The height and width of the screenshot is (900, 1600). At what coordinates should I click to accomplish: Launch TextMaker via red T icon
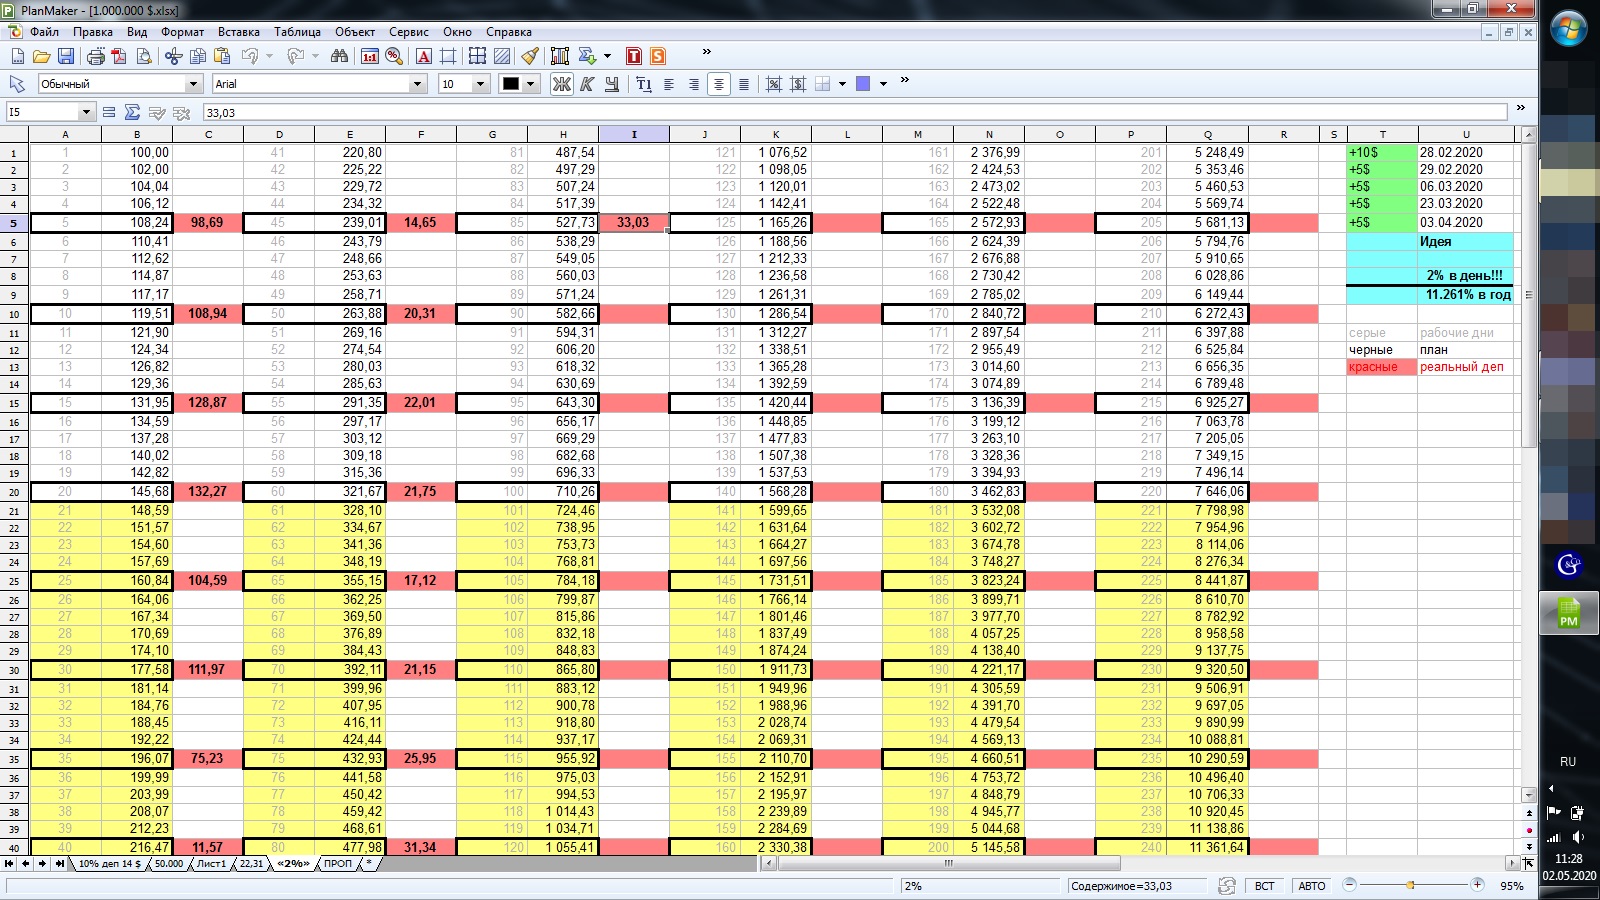[633, 56]
